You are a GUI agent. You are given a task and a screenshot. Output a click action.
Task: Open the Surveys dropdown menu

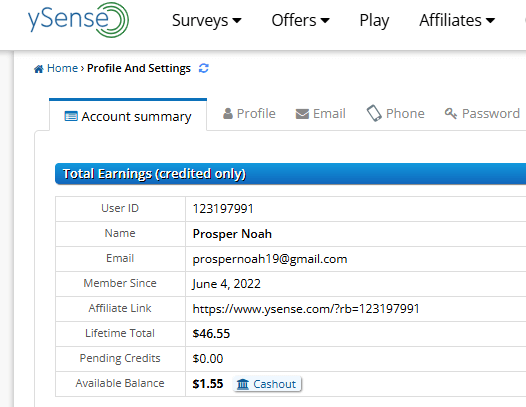tap(207, 20)
